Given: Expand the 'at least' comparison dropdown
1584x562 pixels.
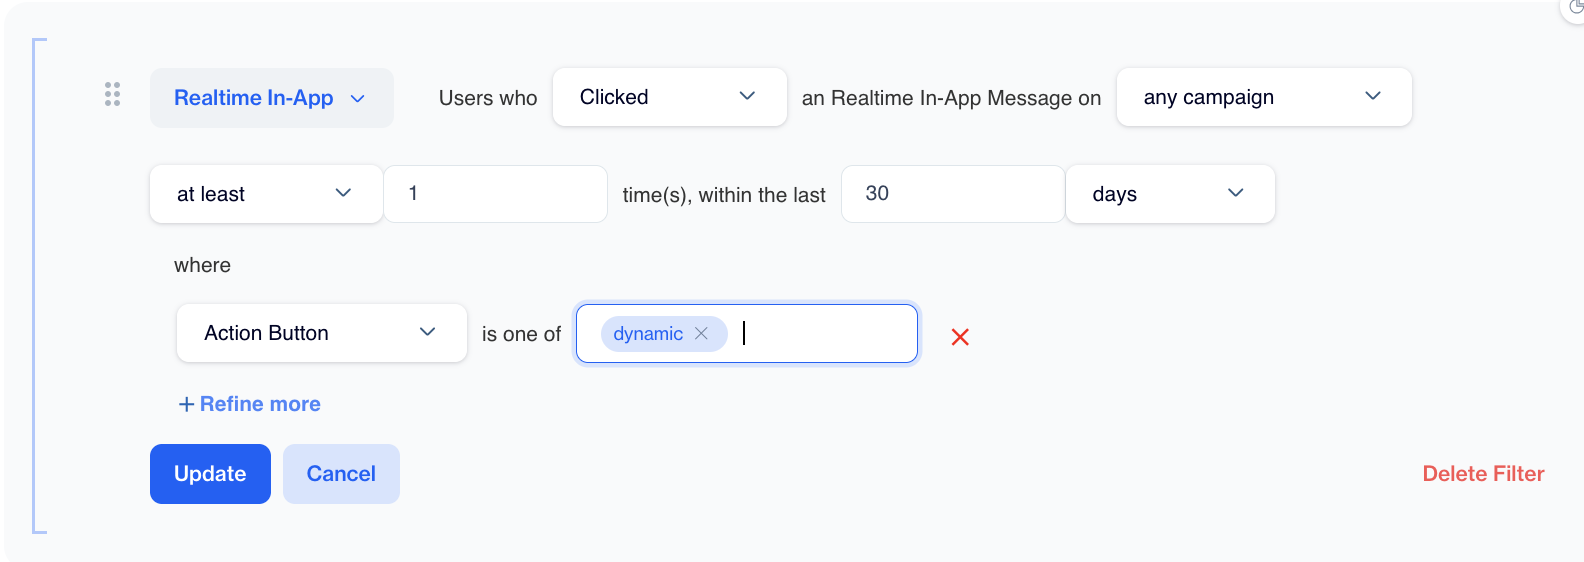Looking at the screenshot, I should (x=265, y=194).
